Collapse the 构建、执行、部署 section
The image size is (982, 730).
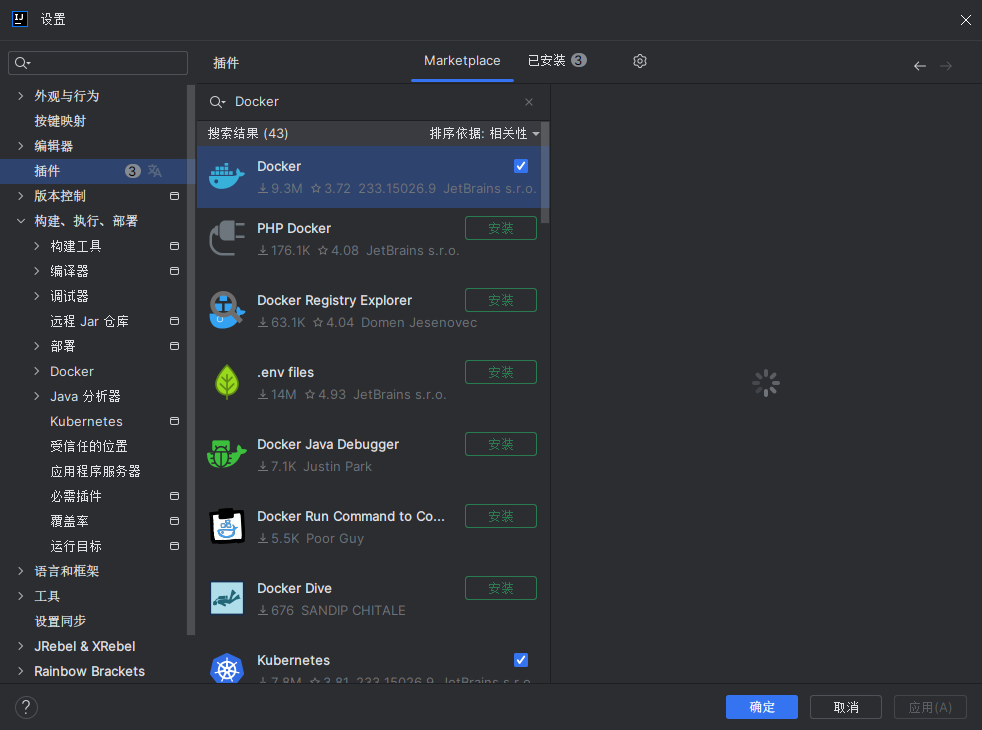[x=21, y=221]
